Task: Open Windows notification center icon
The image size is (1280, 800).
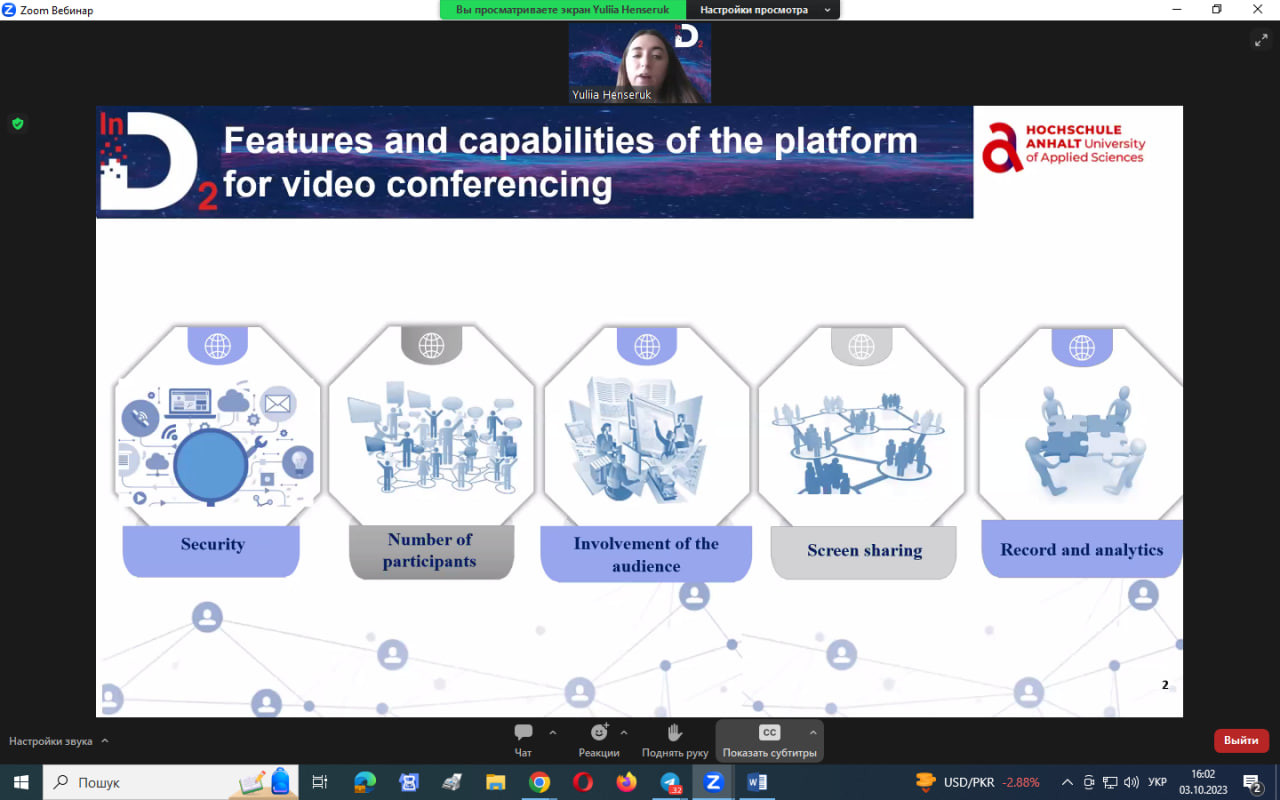Action: tap(1251, 782)
